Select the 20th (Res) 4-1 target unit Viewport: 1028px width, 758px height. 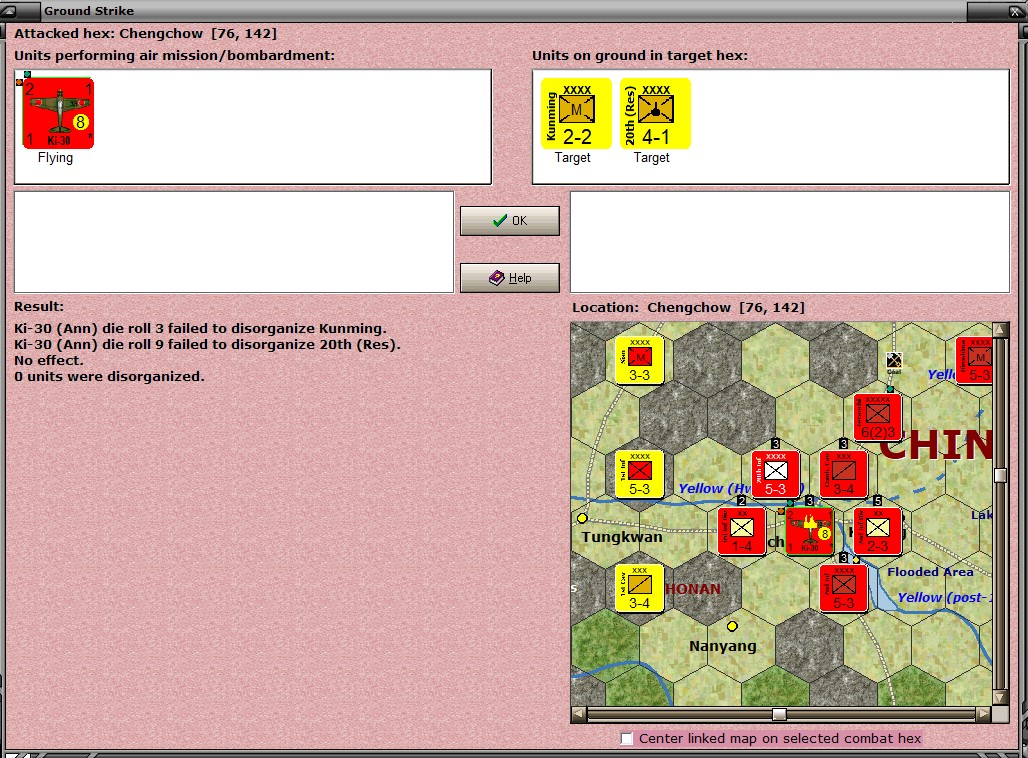pyautogui.click(x=655, y=113)
